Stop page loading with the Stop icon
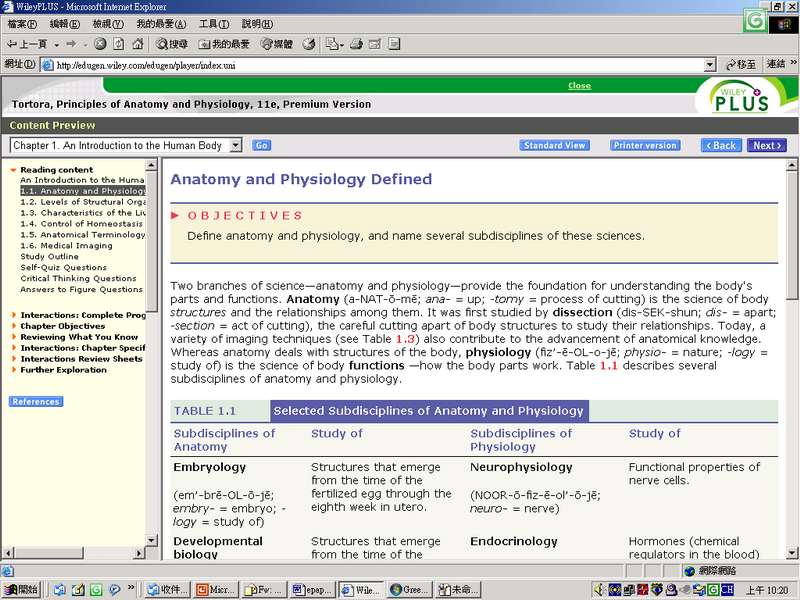 point(100,44)
